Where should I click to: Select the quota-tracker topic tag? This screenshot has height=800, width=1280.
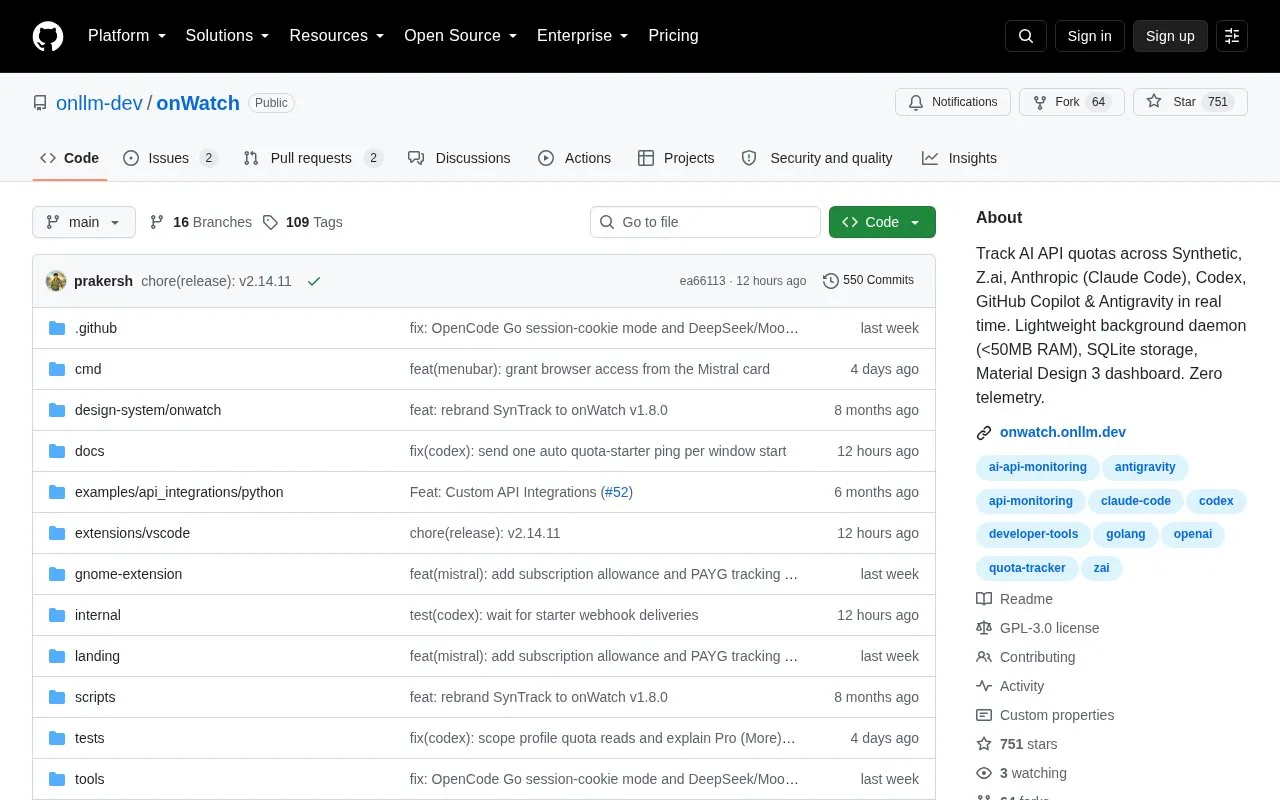coord(1027,568)
